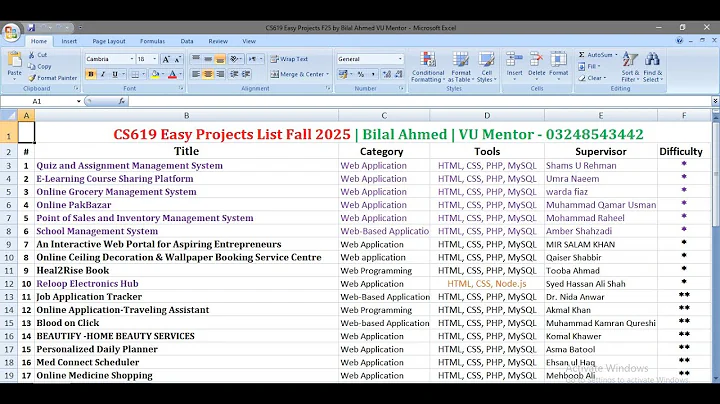Viewport: 720px width, 404px height.
Task: Increase cell indent
Action: point(246,74)
